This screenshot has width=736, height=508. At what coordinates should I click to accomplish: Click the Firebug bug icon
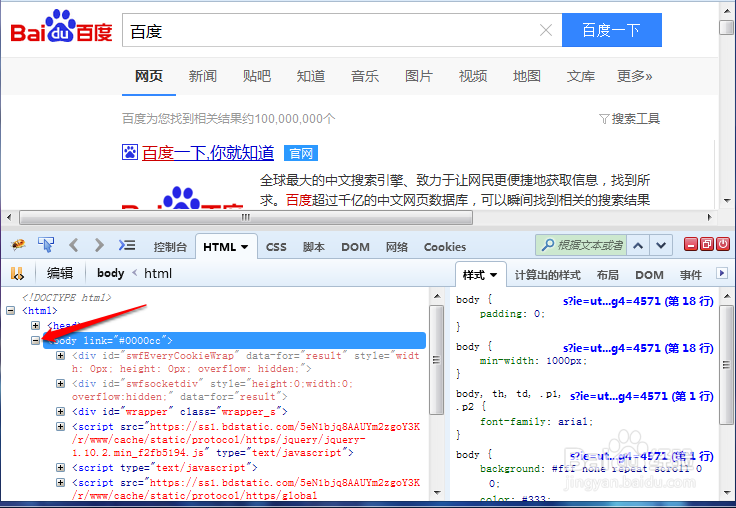coord(18,245)
